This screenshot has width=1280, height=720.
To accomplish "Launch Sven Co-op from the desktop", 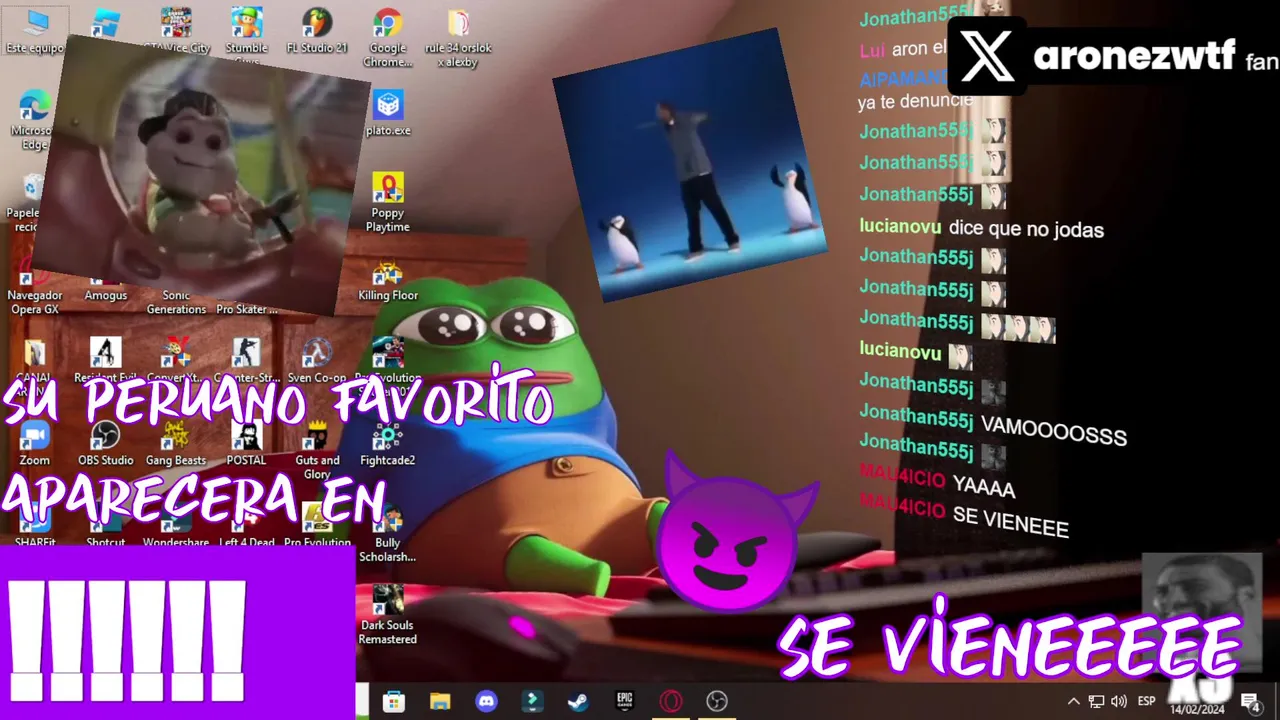I will (317, 360).
